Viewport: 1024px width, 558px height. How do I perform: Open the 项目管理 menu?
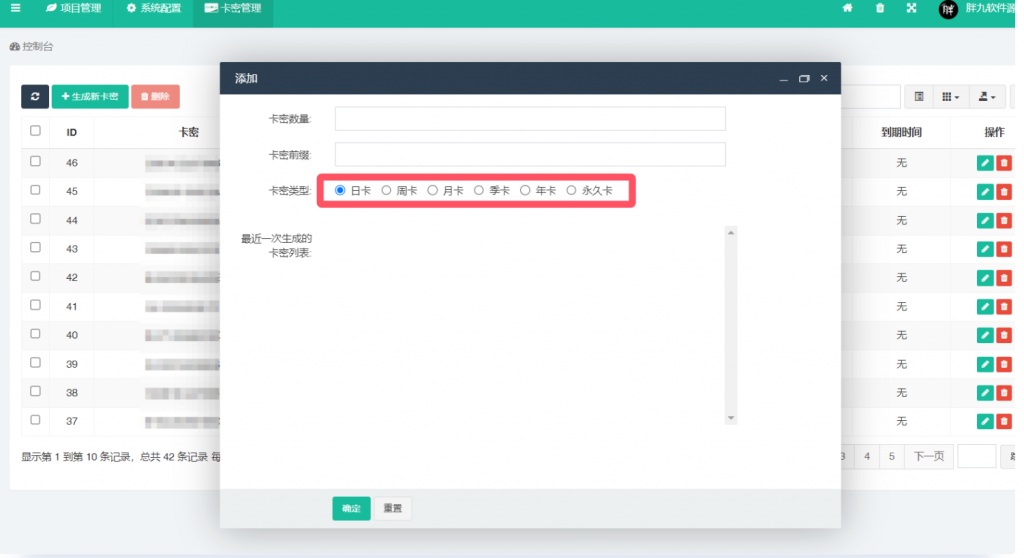pyautogui.click(x=73, y=8)
